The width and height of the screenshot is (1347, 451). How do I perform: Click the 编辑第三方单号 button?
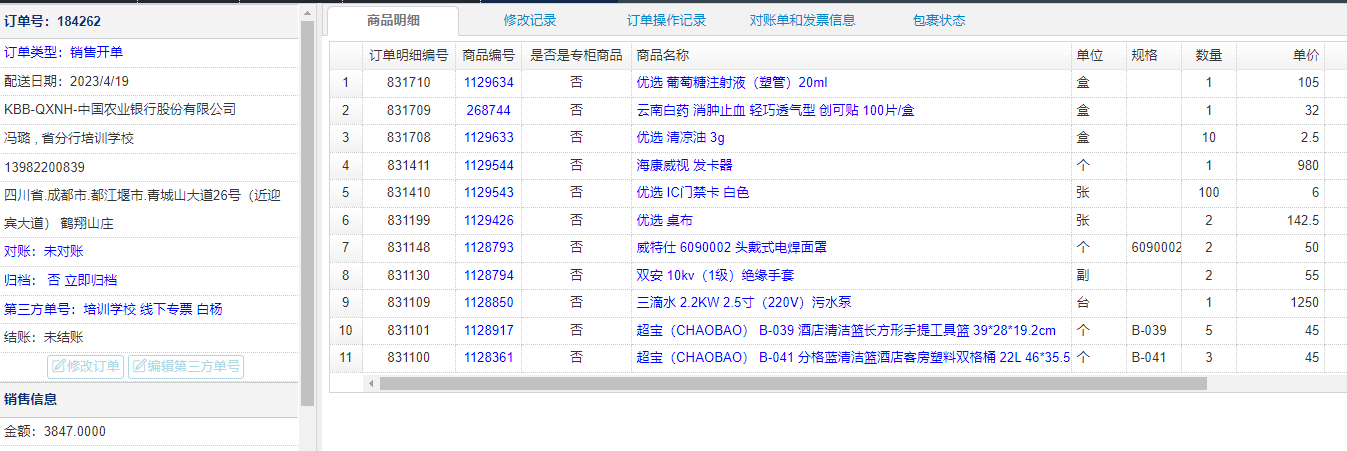(x=185, y=366)
